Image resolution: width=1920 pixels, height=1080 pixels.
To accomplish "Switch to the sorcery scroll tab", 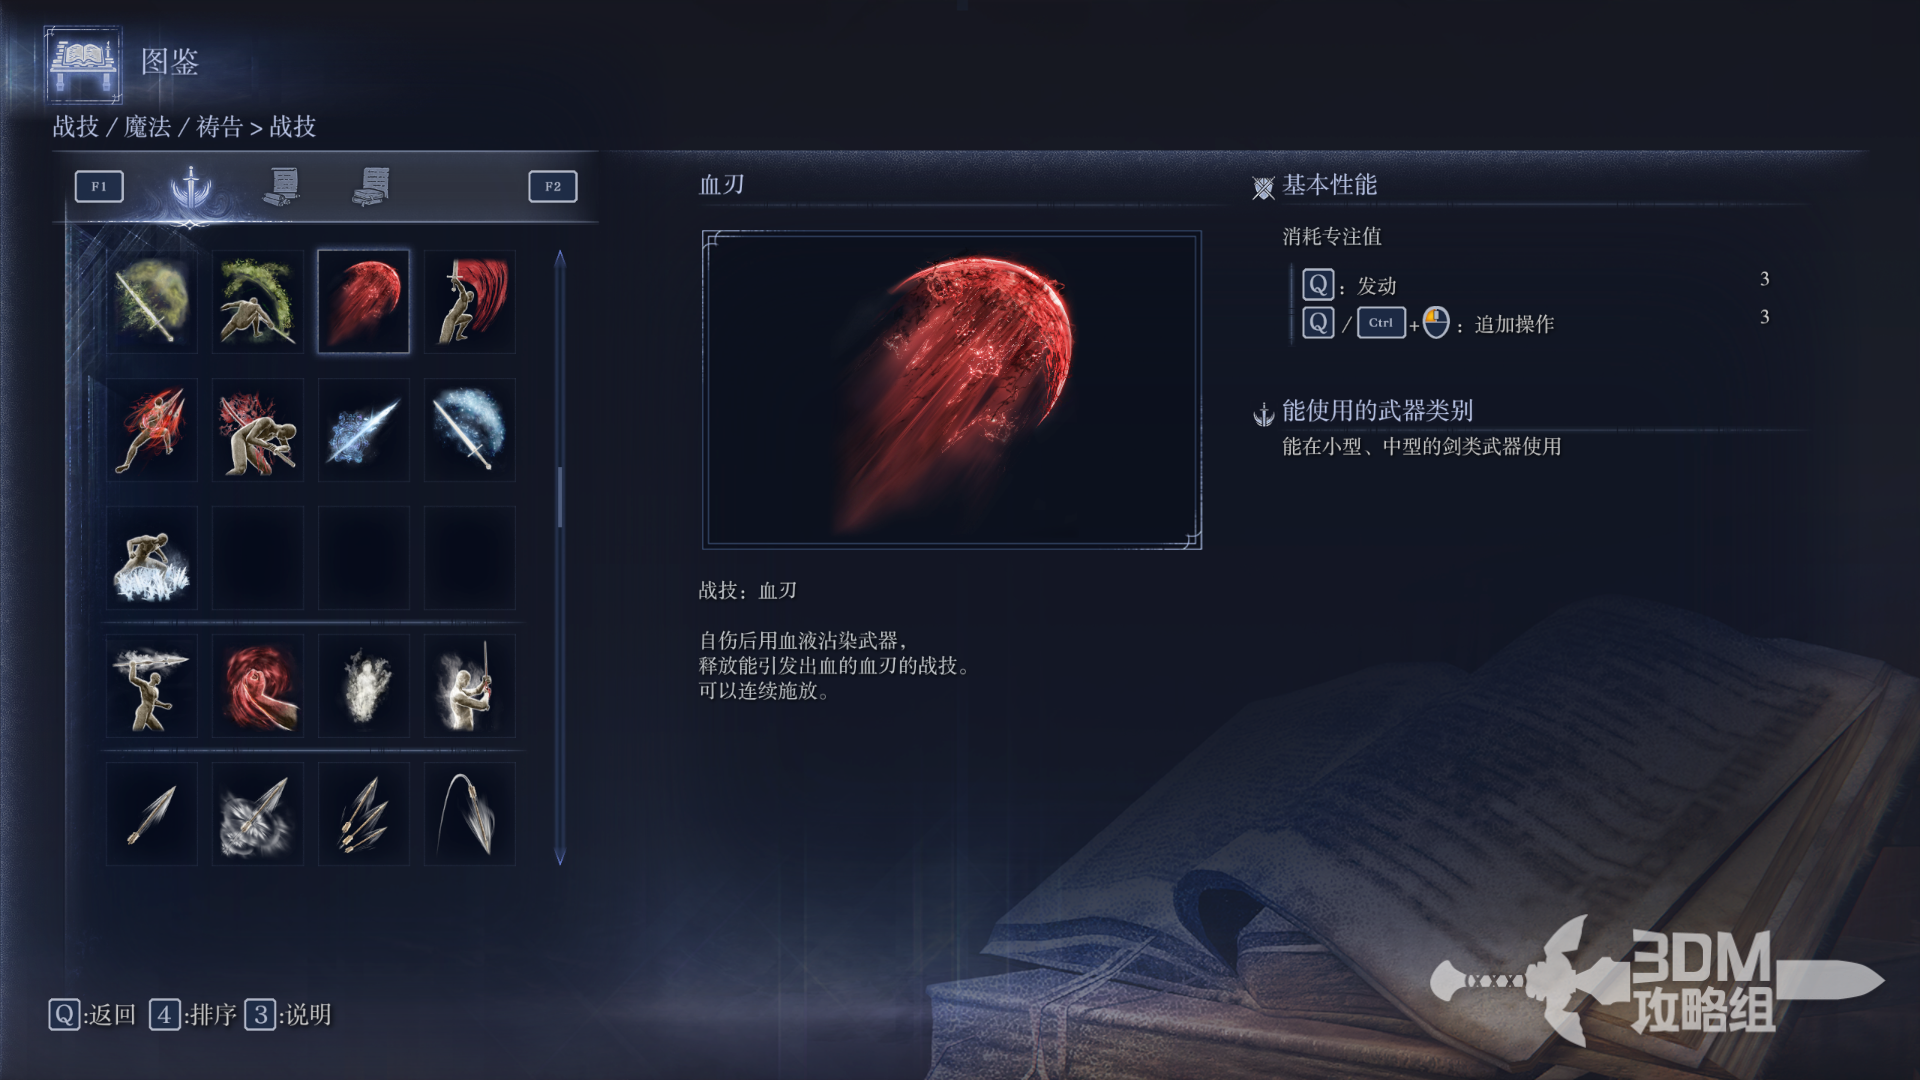I will [283, 187].
